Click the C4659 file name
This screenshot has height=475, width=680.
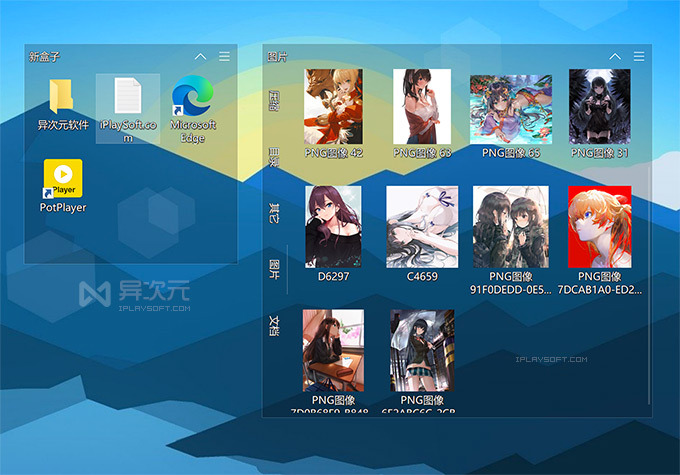(x=422, y=276)
